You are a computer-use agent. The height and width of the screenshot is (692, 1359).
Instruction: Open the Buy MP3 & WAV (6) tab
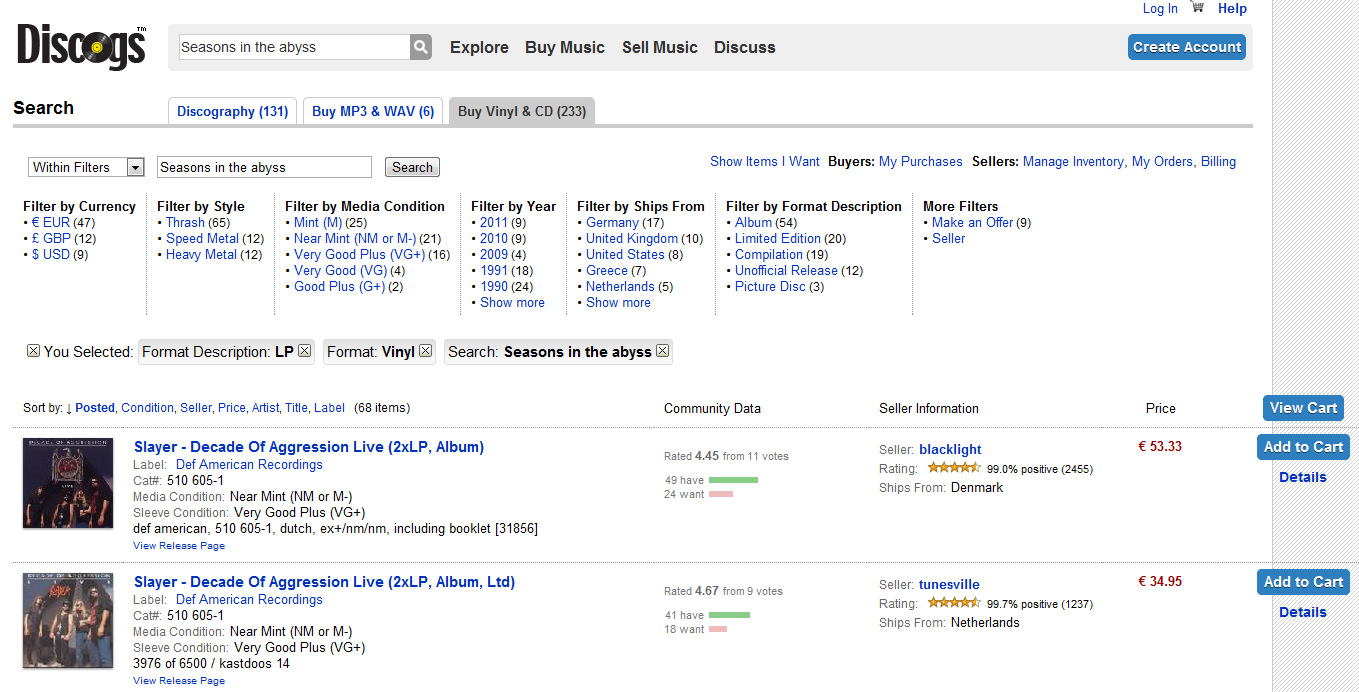pos(373,111)
